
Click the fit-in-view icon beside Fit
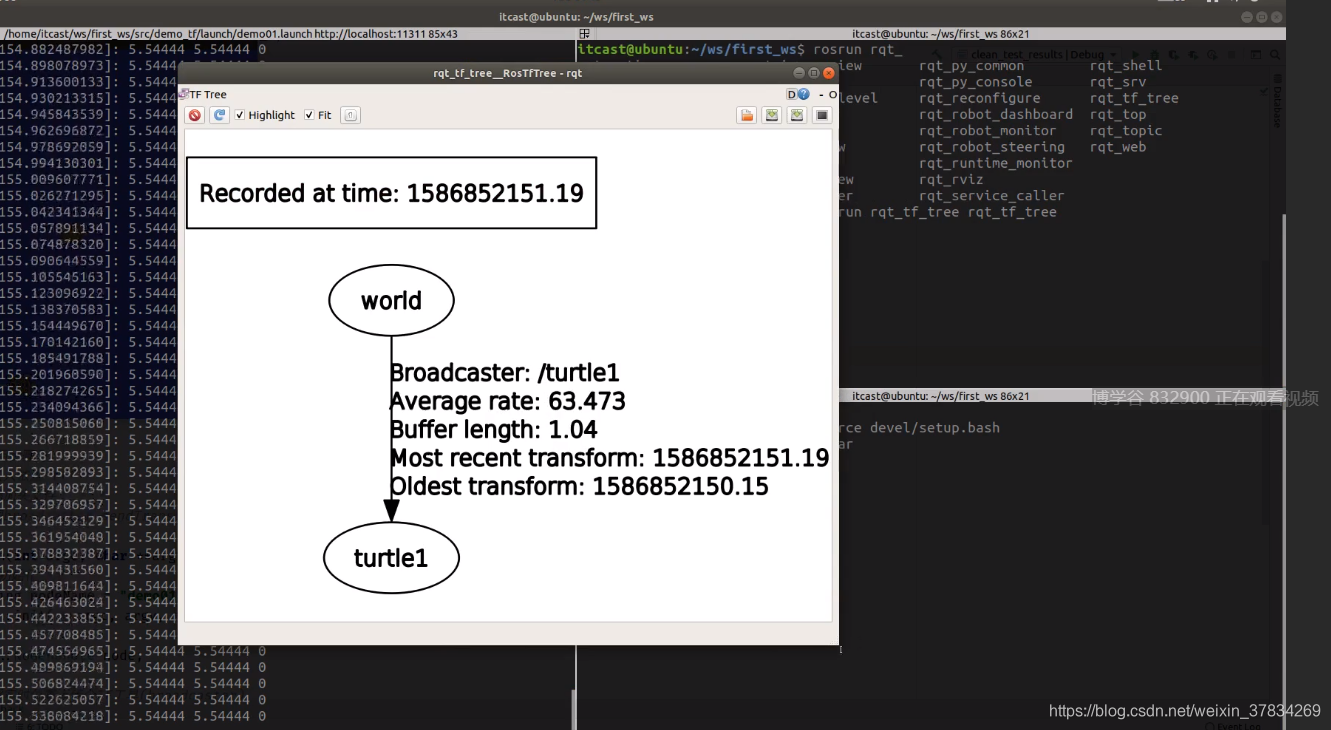[x=351, y=115]
